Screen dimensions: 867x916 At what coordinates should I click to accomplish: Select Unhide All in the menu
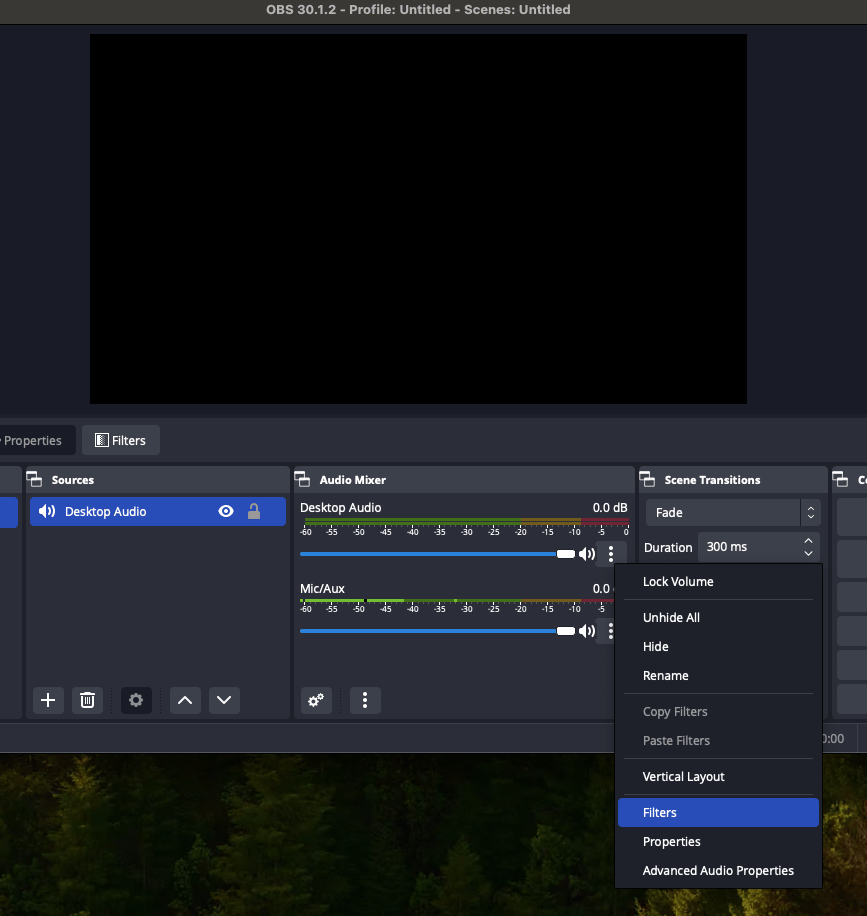(x=671, y=617)
